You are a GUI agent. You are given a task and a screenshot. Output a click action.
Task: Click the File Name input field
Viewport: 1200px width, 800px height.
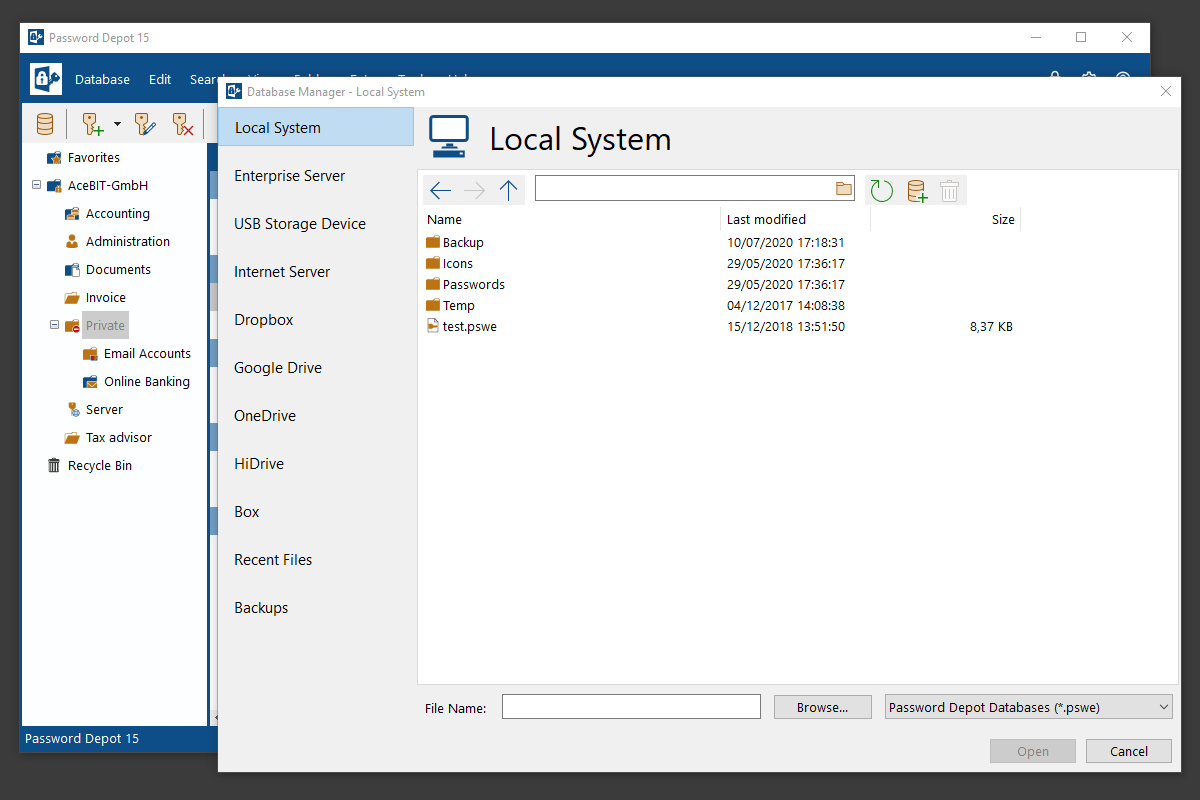point(631,707)
